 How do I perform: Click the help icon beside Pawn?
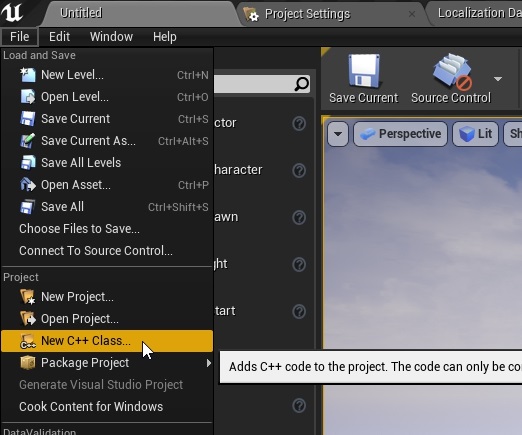pos(299,218)
